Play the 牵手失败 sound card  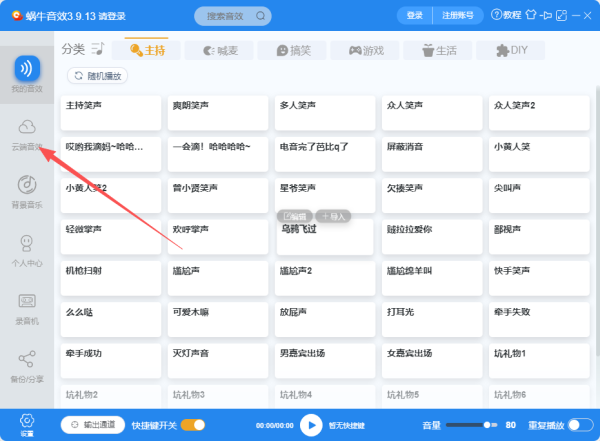coord(540,320)
